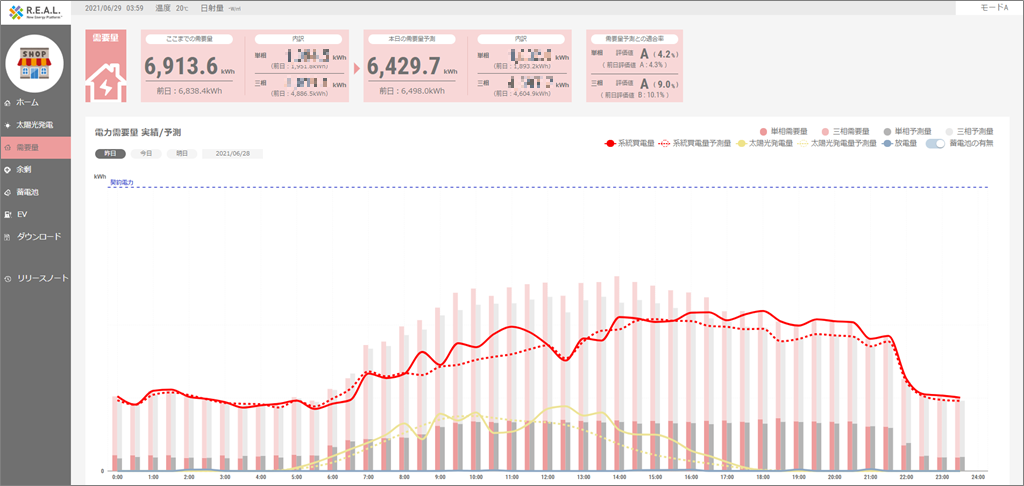The width and height of the screenshot is (1024, 486).
Task: Click the 余剰 sidebar icon
Action: [x=8, y=170]
